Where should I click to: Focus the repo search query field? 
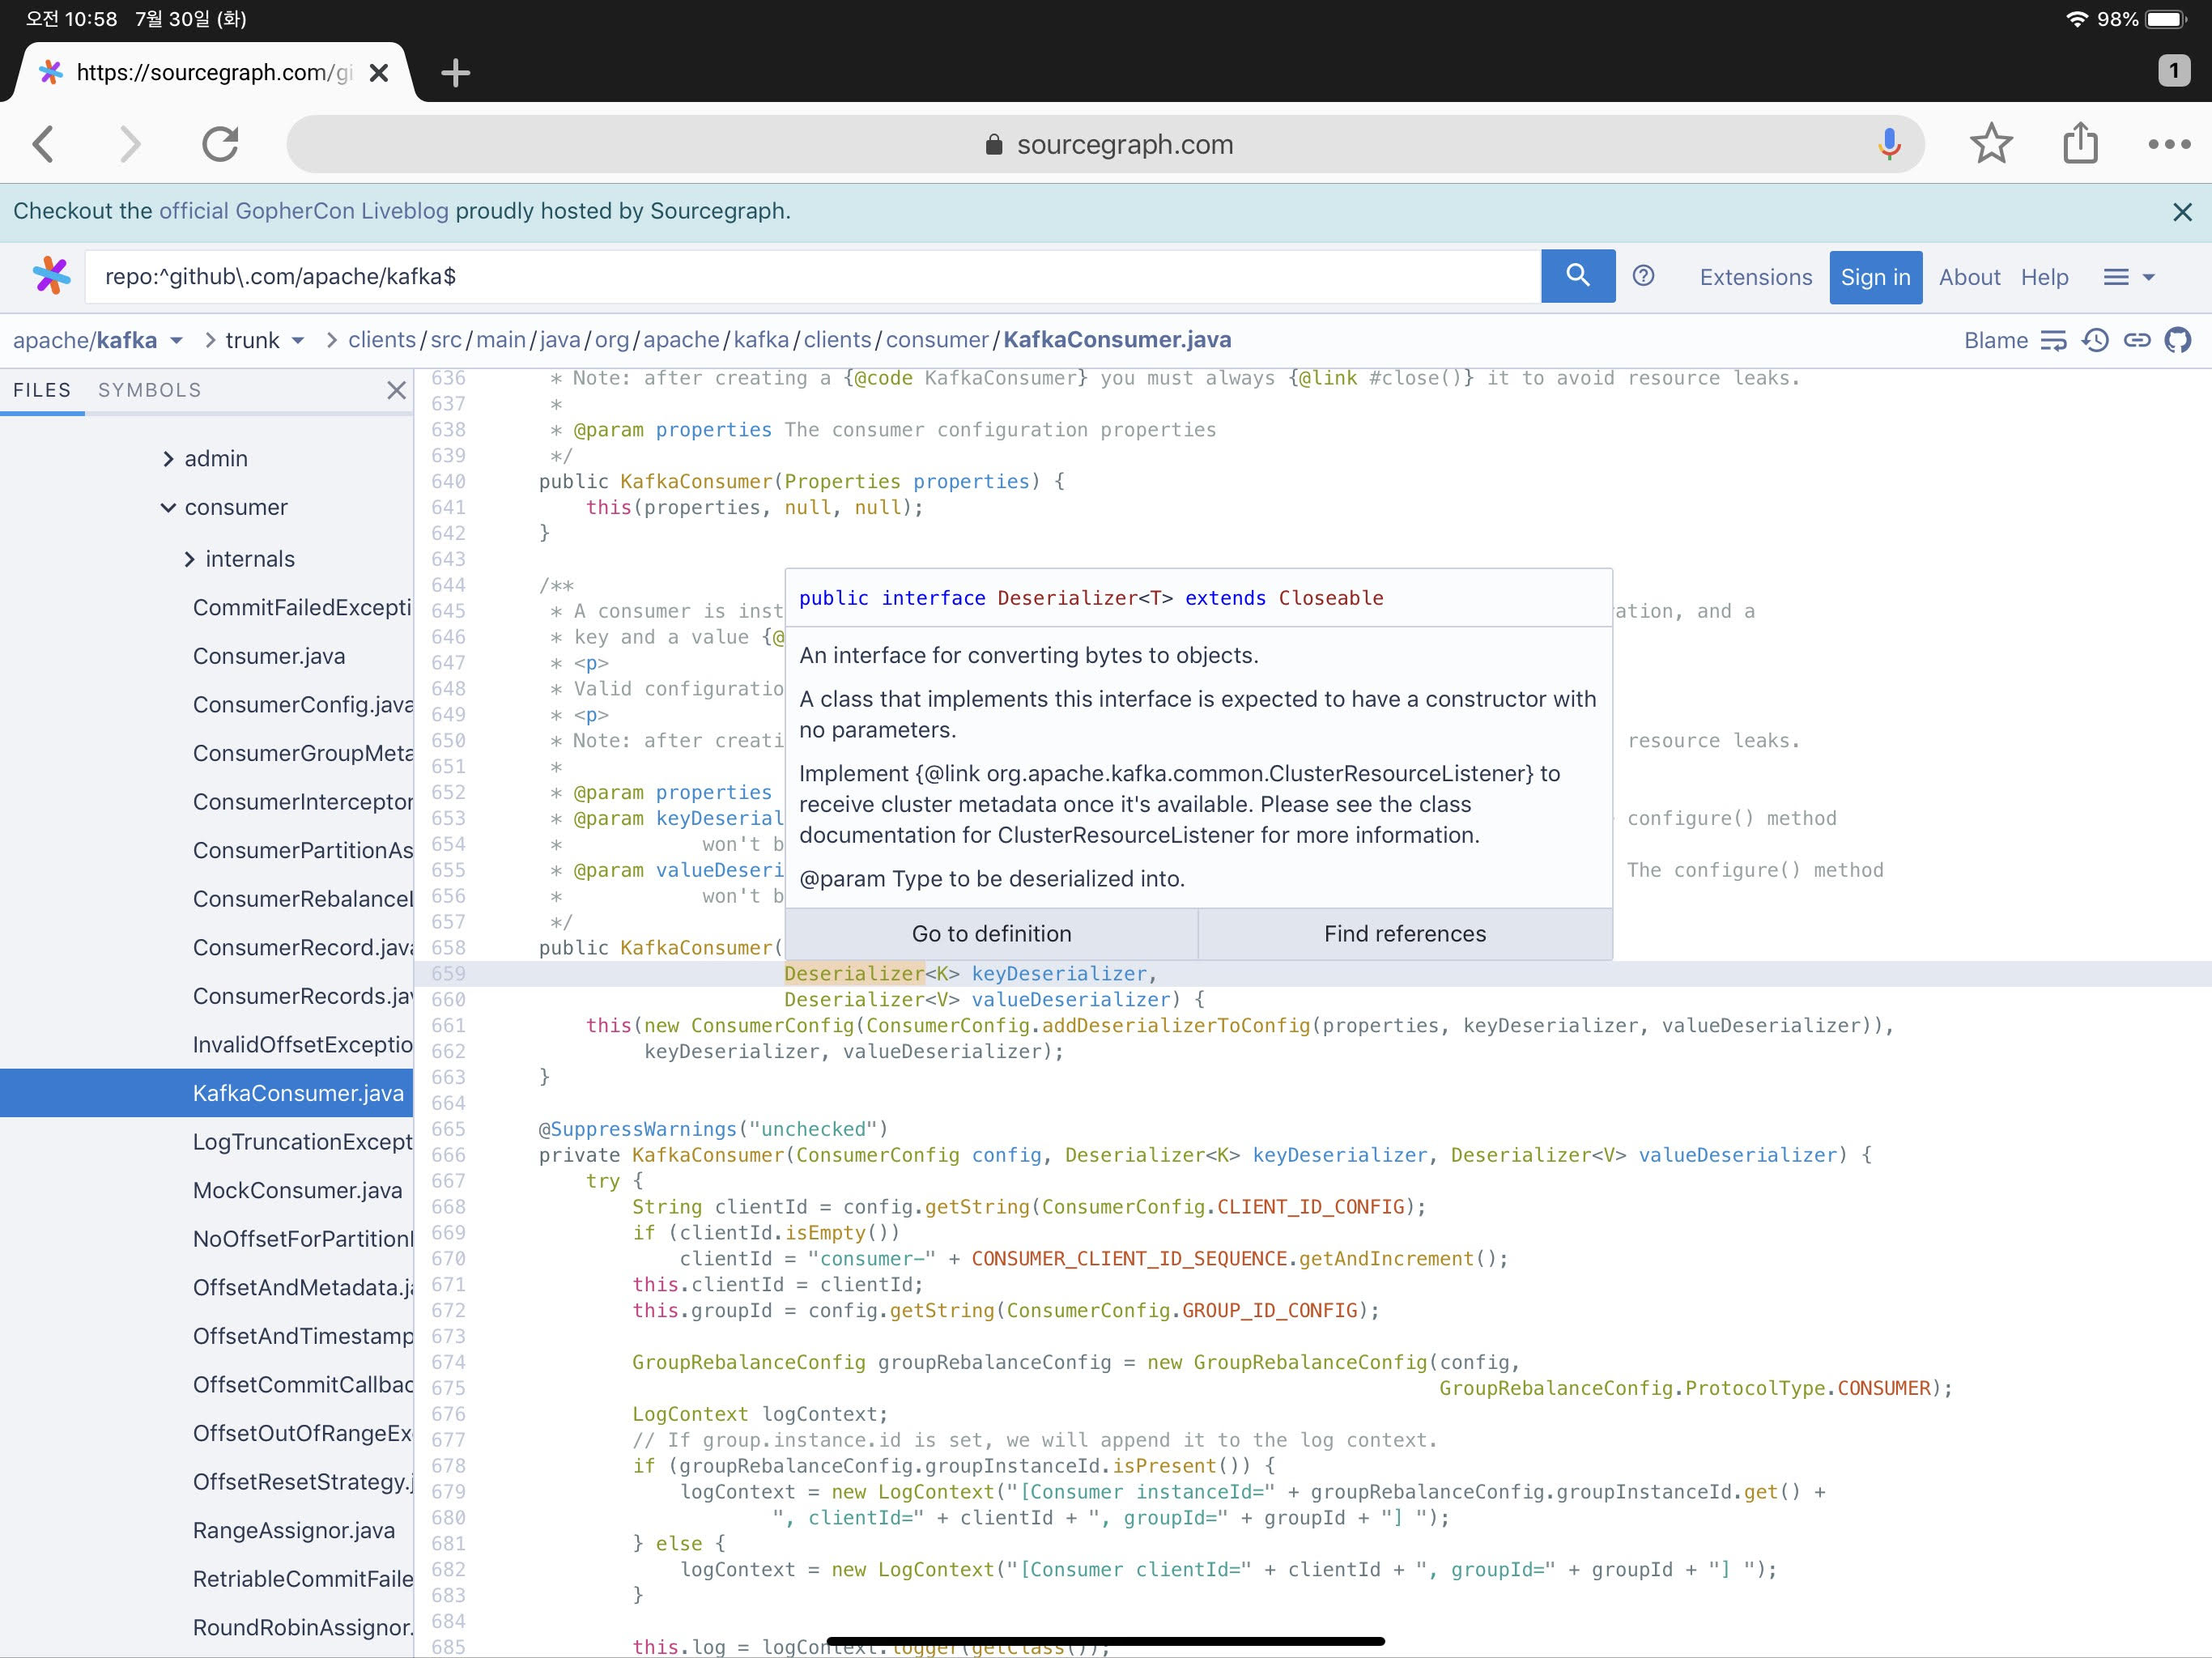click(x=810, y=277)
